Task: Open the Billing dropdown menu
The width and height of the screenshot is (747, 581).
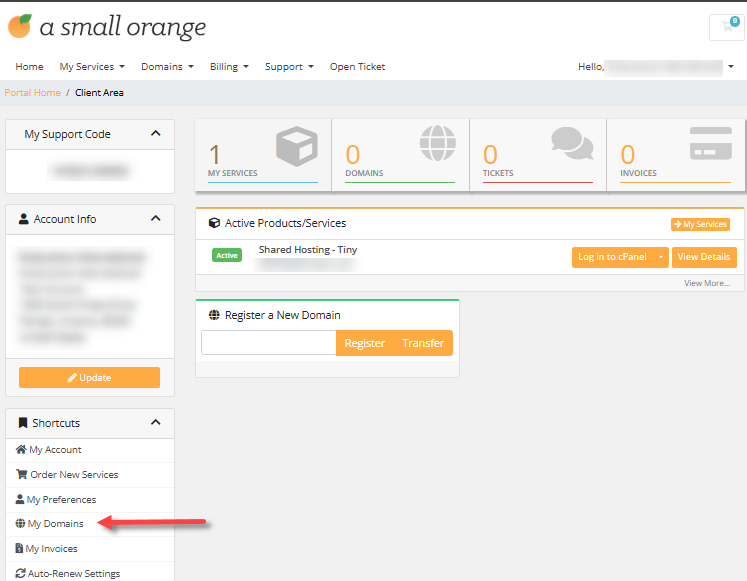Action: tap(229, 67)
